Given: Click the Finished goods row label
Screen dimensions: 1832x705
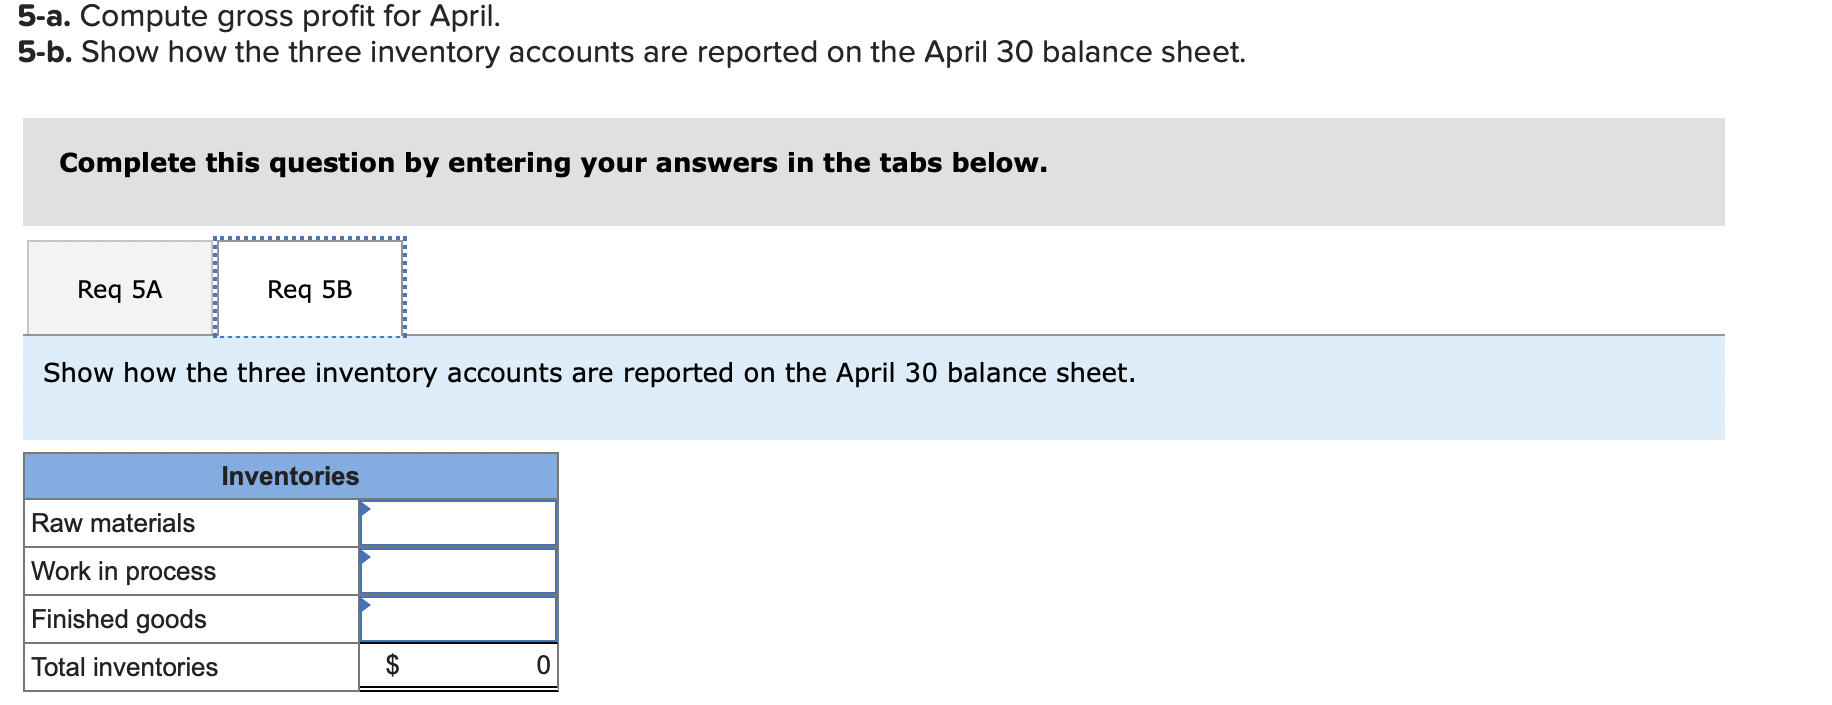Looking at the screenshot, I should [x=118, y=619].
